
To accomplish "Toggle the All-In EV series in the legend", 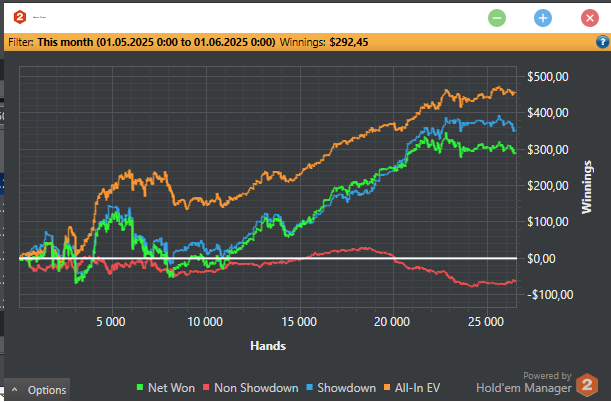I will [x=412, y=388].
